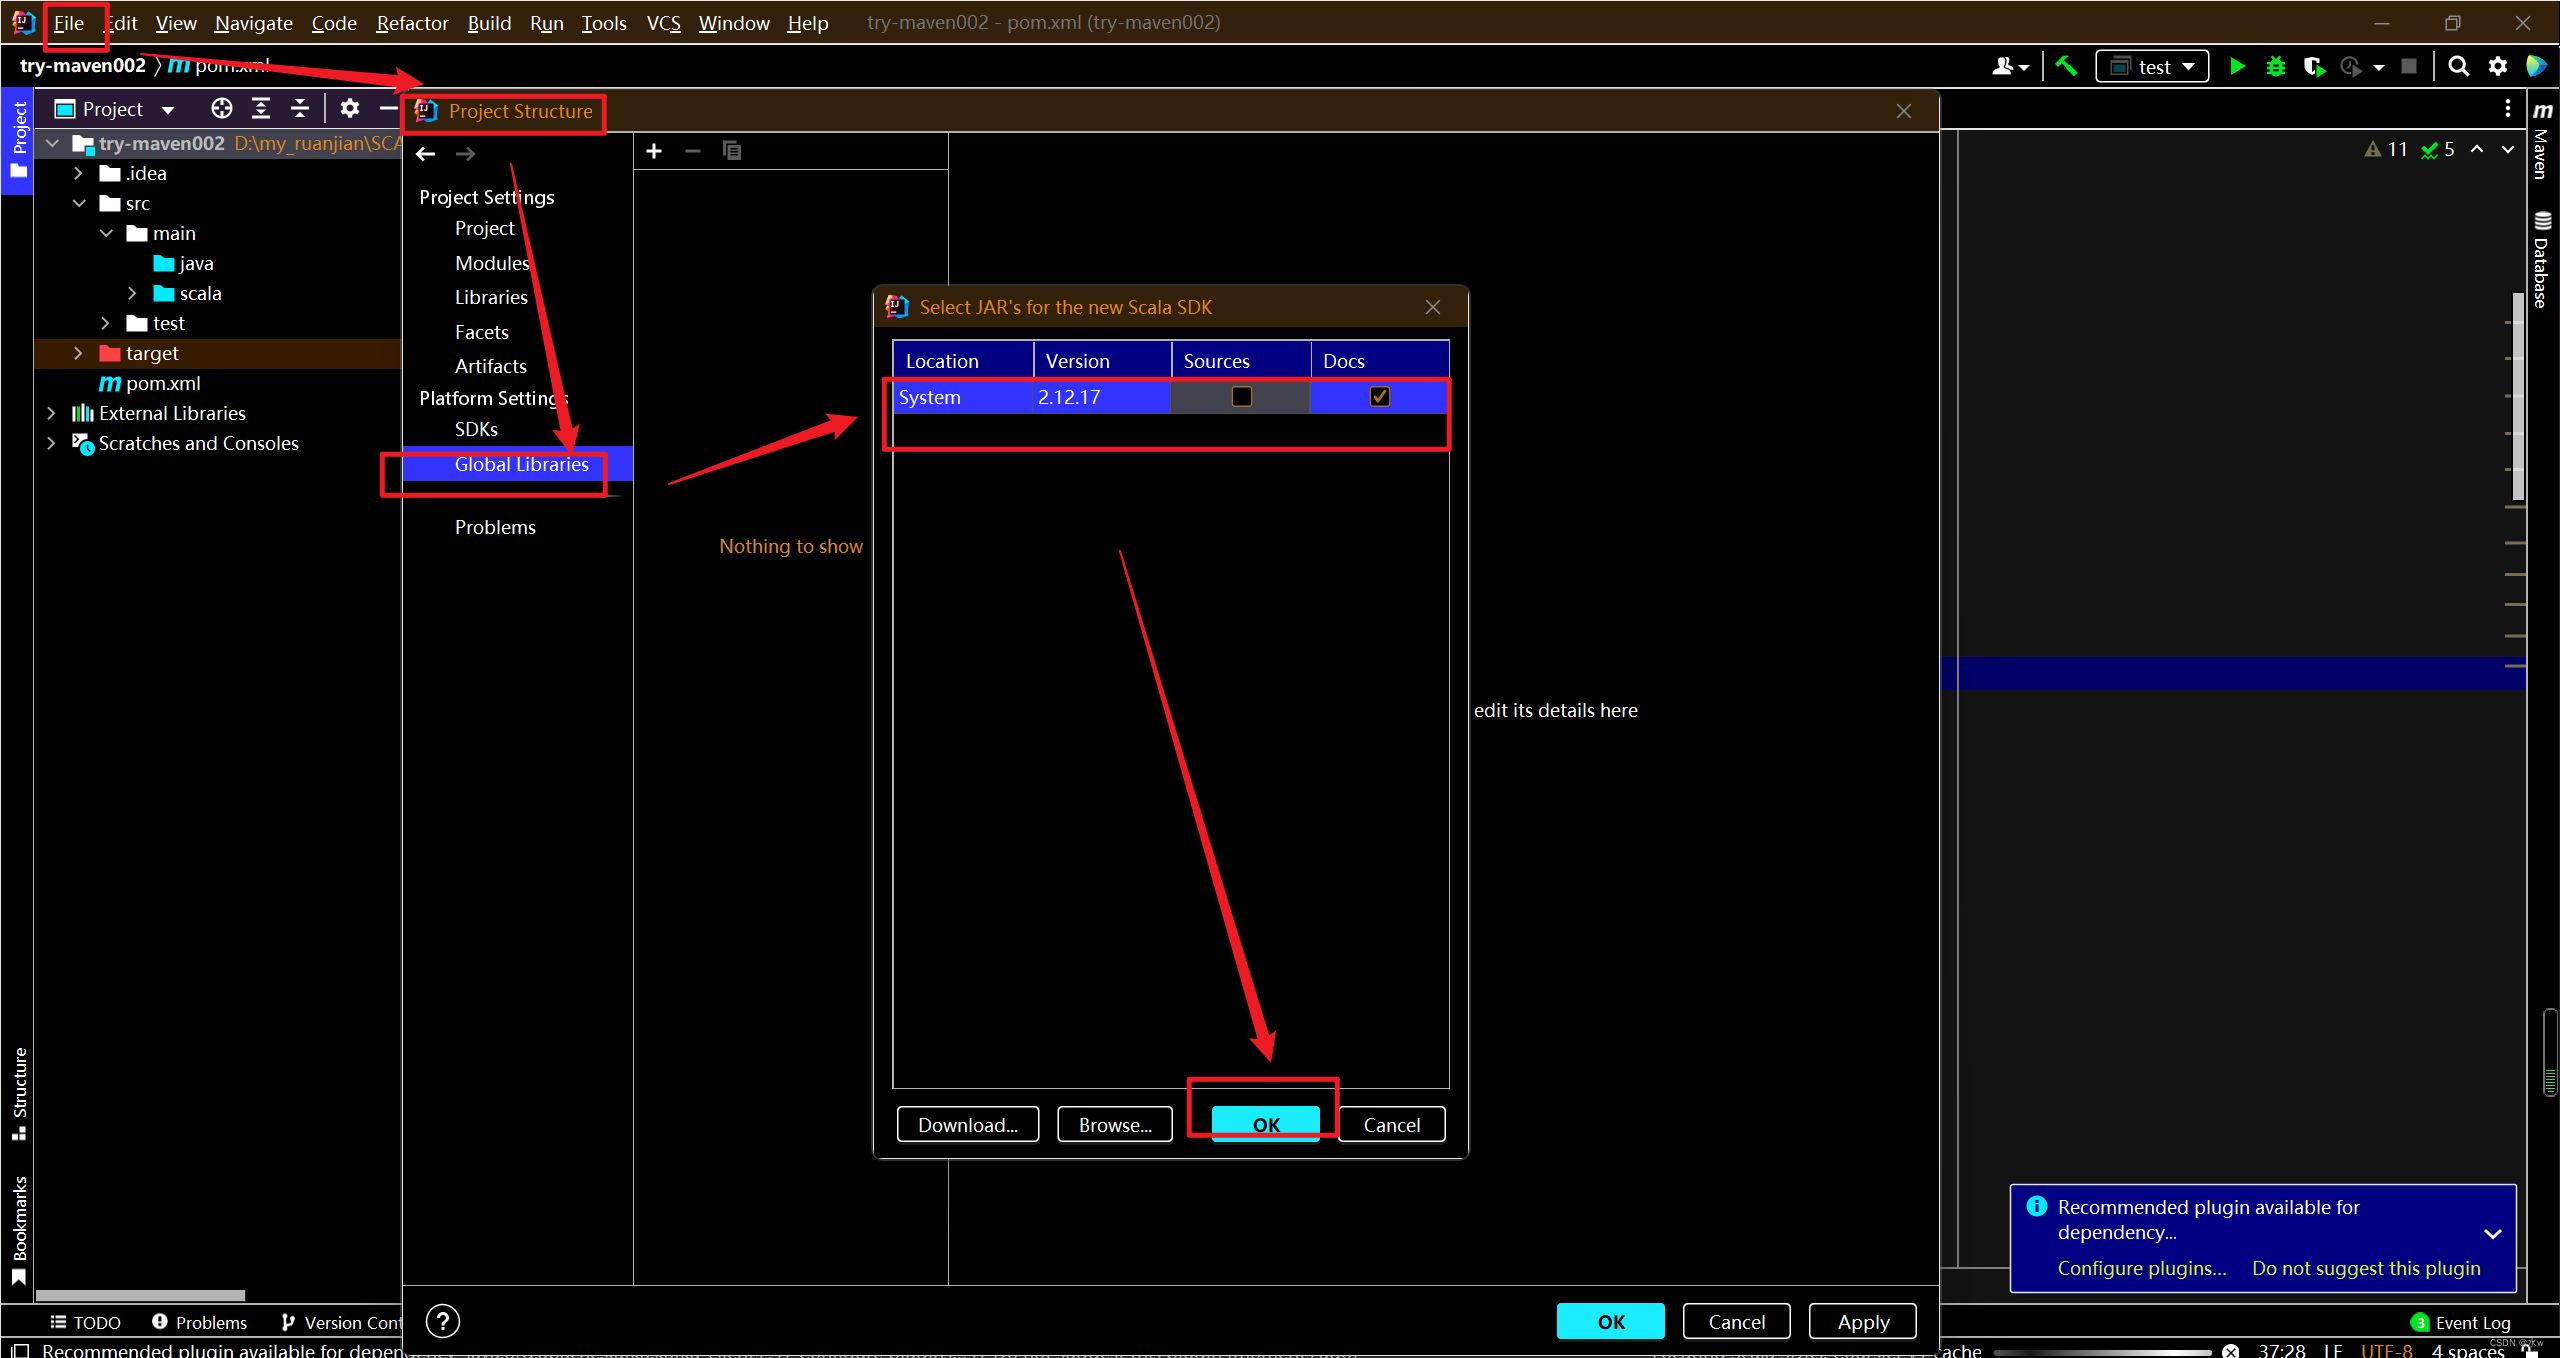
Task: Click the Browse... button
Action: [1114, 1125]
